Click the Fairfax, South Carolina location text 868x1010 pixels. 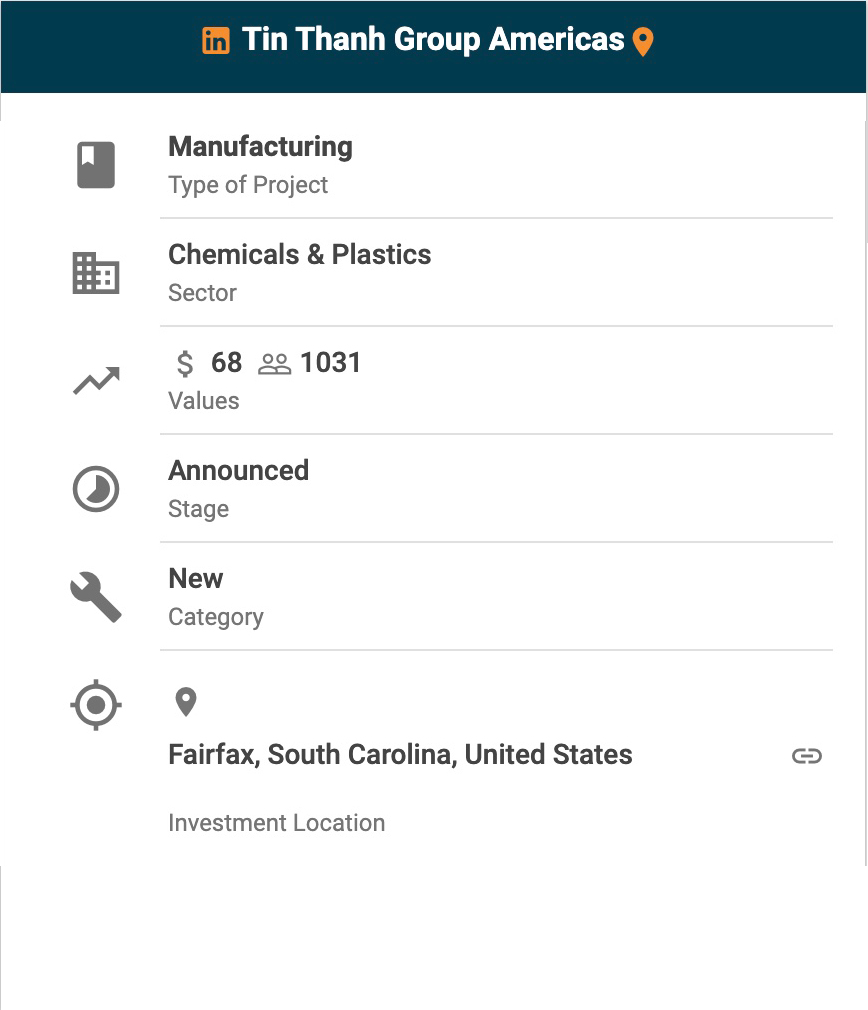[x=400, y=754]
